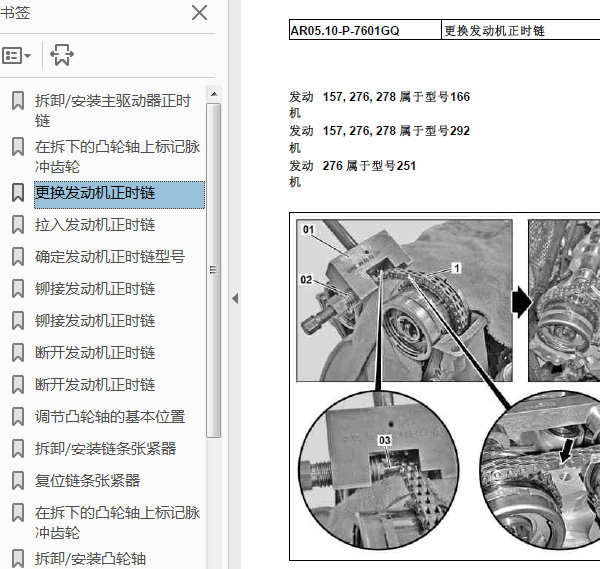This screenshot has width=600, height=569.
Task: Open bookmark 复位链条张紧器
Action: point(88,481)
